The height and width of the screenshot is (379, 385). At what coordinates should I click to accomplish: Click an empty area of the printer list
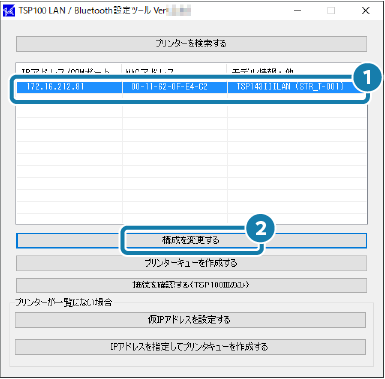pos(191,160)
